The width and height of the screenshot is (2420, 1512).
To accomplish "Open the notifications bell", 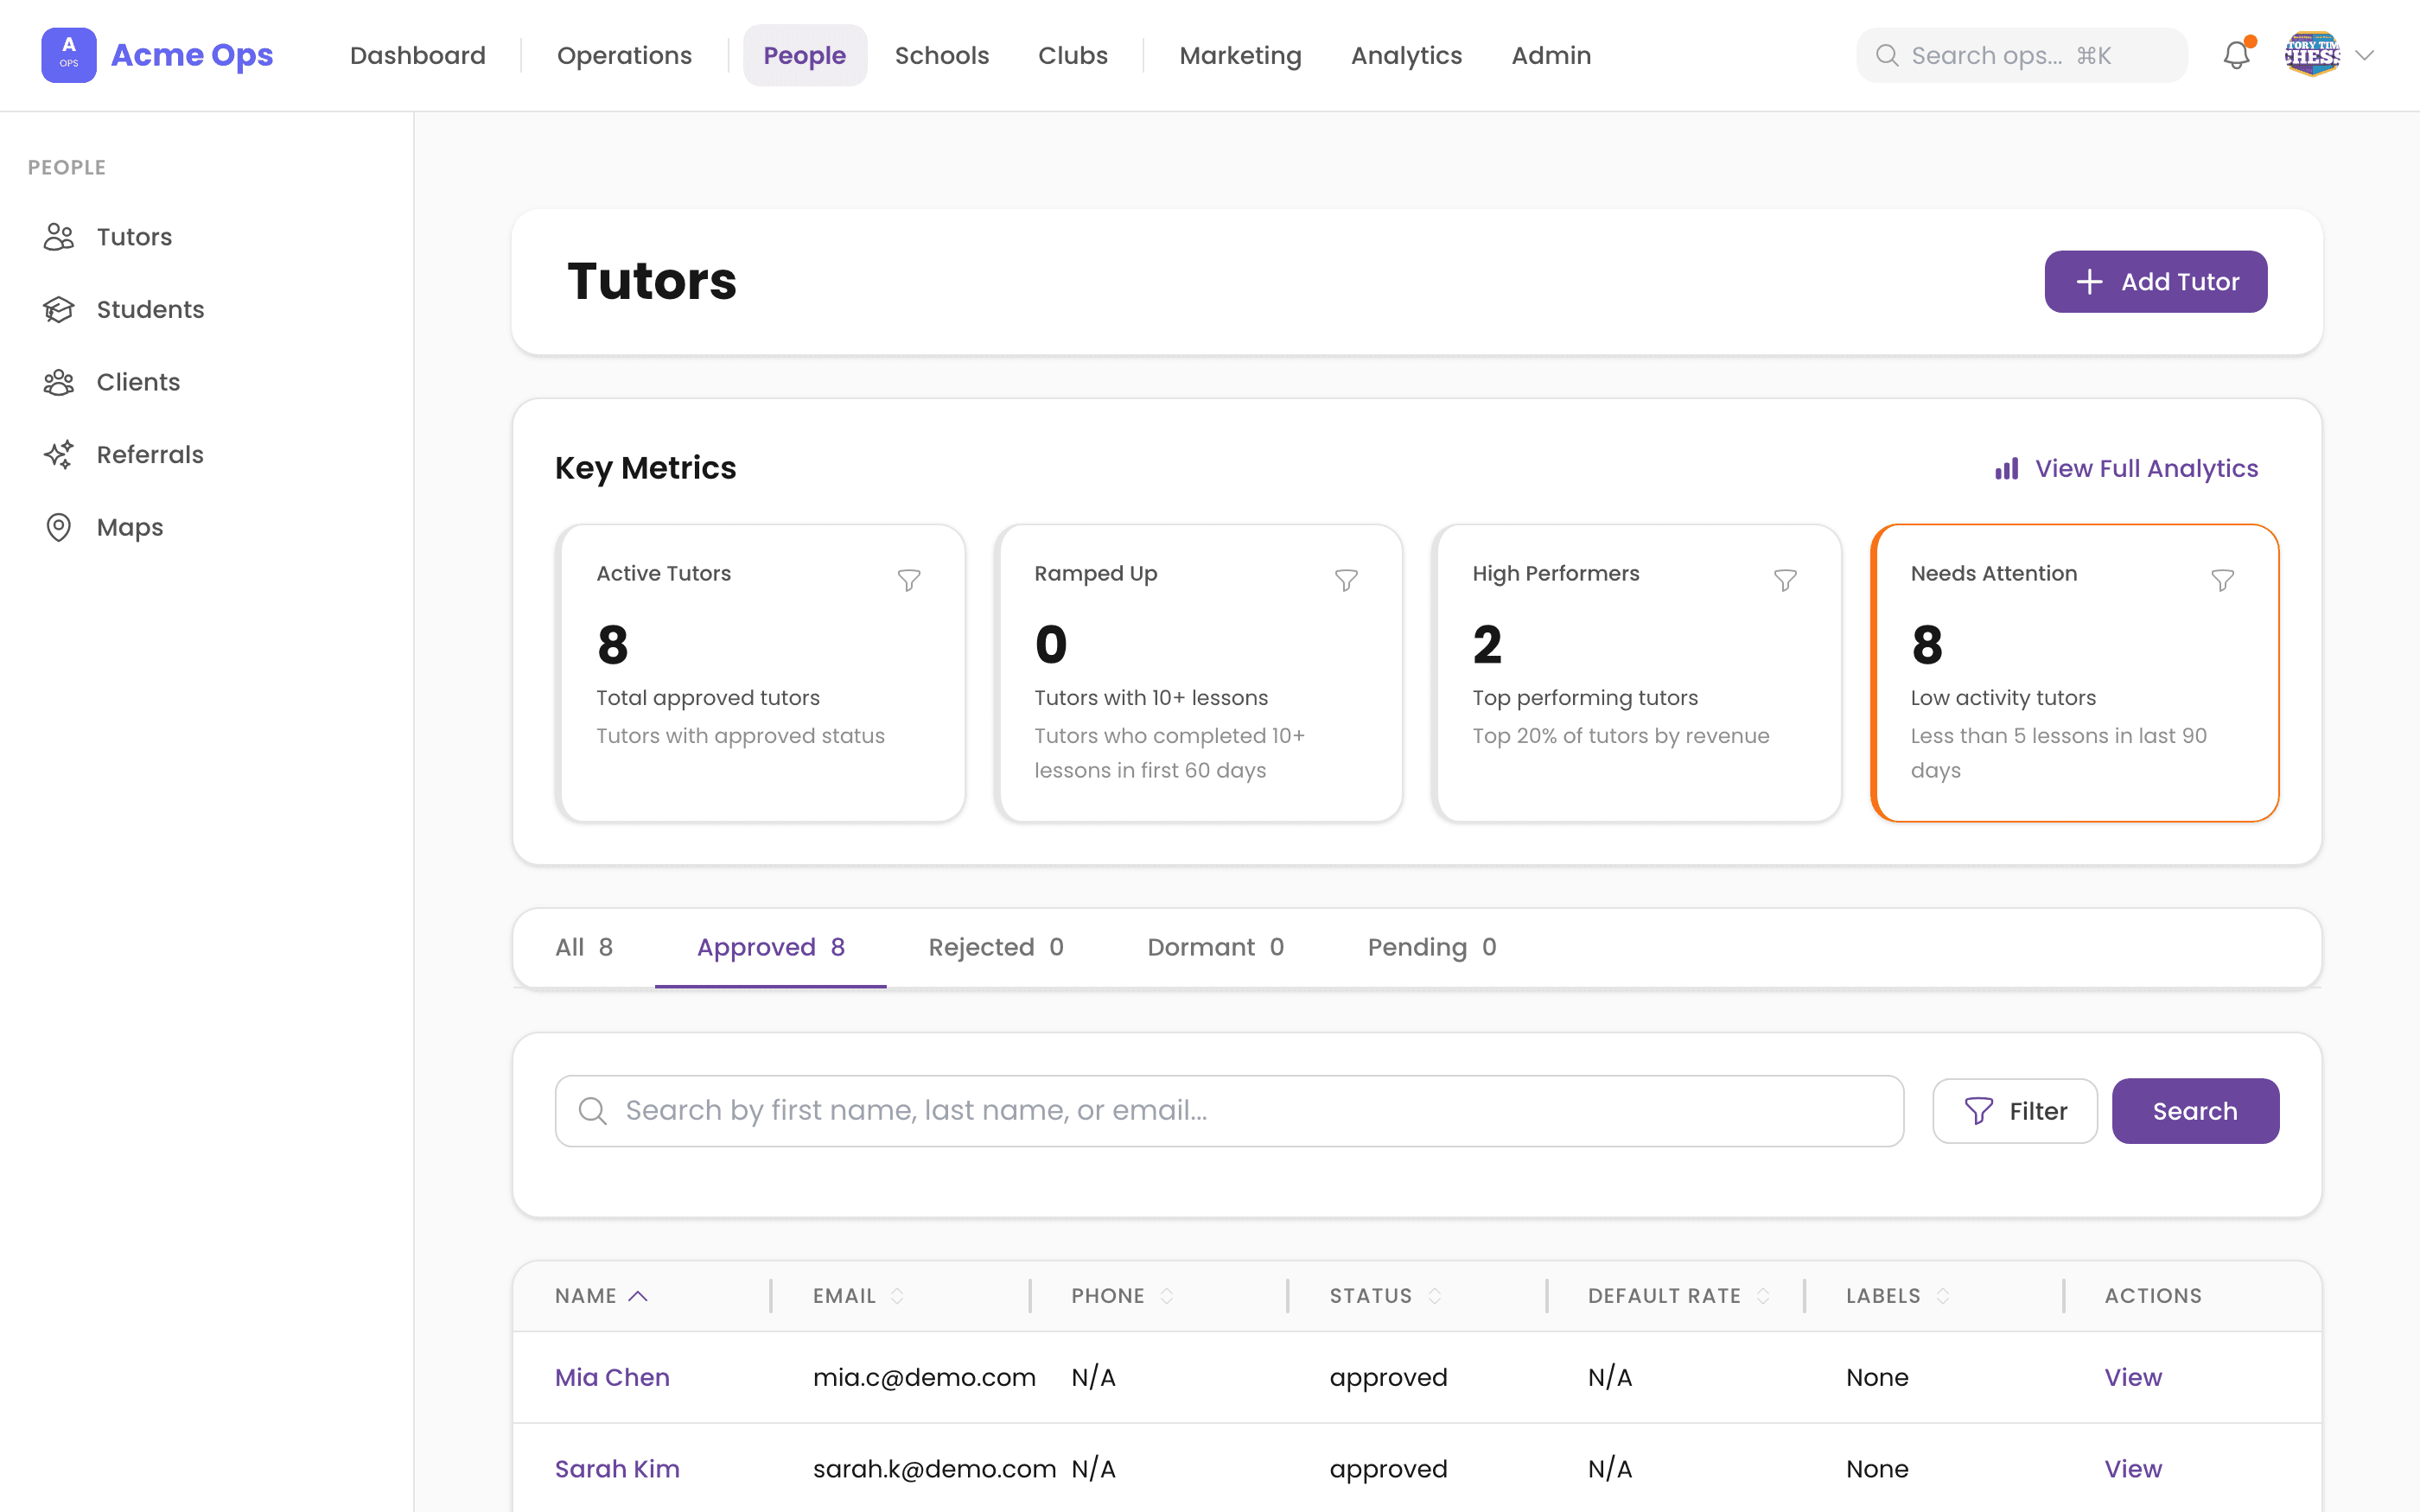I will click(2236, 55).
